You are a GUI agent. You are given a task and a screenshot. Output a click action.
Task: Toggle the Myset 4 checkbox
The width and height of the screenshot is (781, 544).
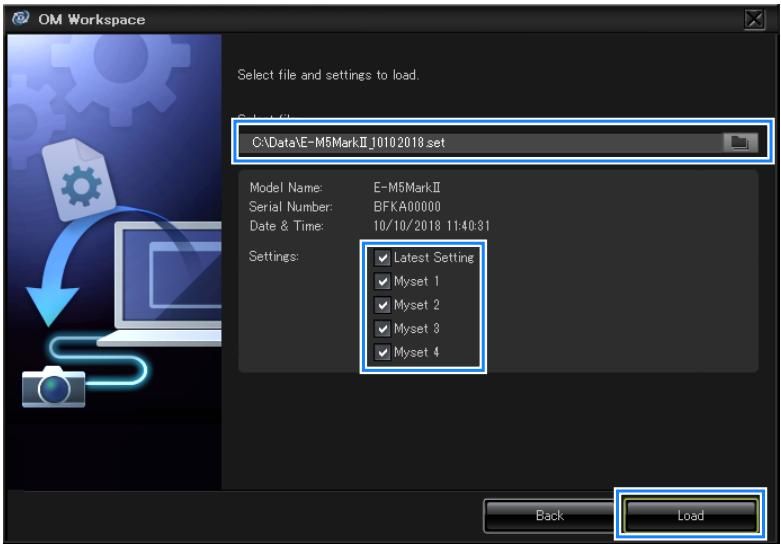click(382, 353)
